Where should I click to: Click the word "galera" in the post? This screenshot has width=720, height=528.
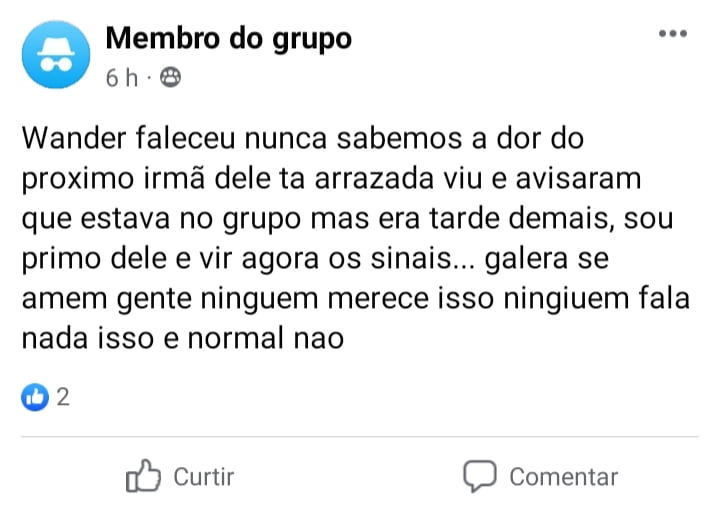point(527,259)
